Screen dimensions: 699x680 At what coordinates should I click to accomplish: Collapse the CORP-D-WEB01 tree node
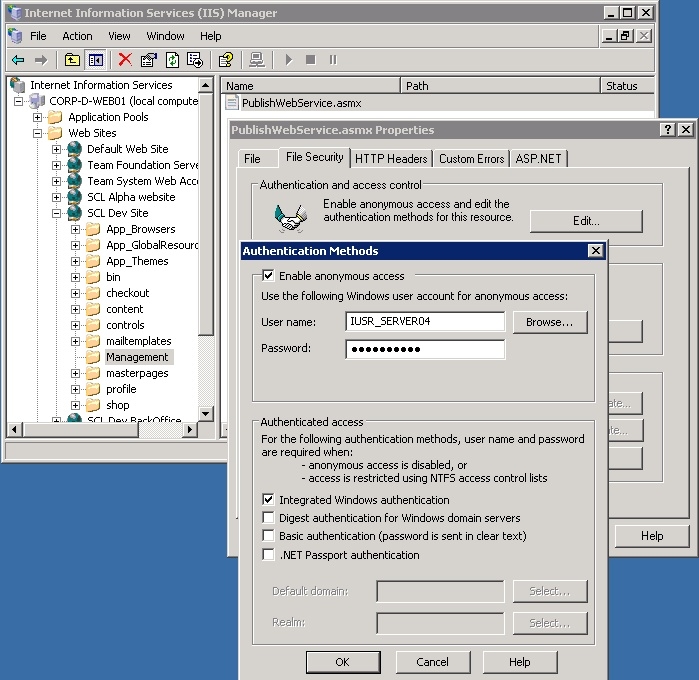18,101
